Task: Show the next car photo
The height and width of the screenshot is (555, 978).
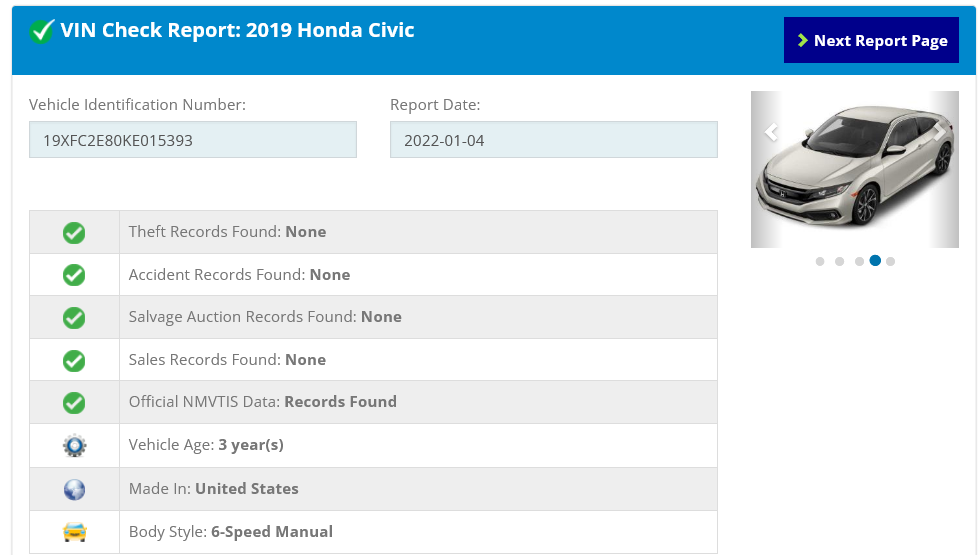Action: (x=939, y=132)
